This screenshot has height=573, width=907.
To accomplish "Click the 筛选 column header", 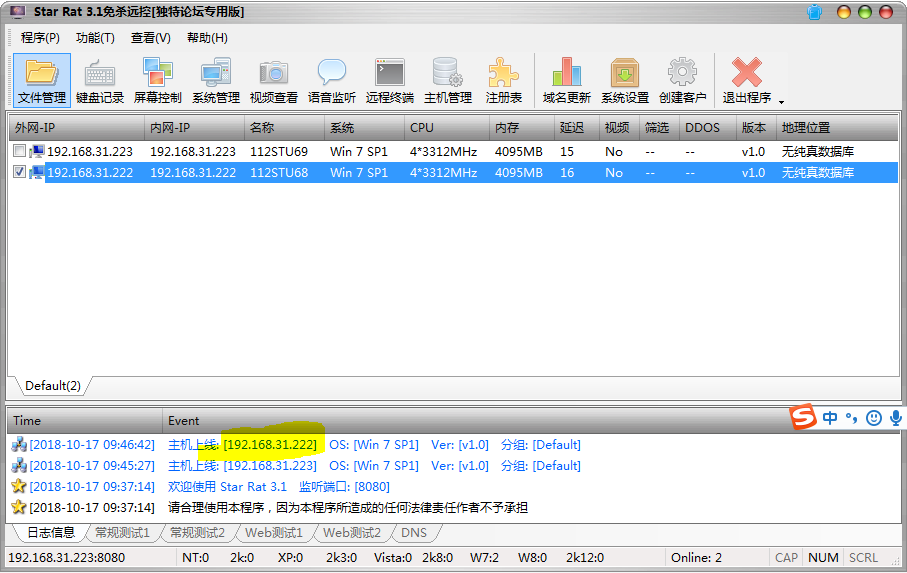I will click(x=658, y=128).
